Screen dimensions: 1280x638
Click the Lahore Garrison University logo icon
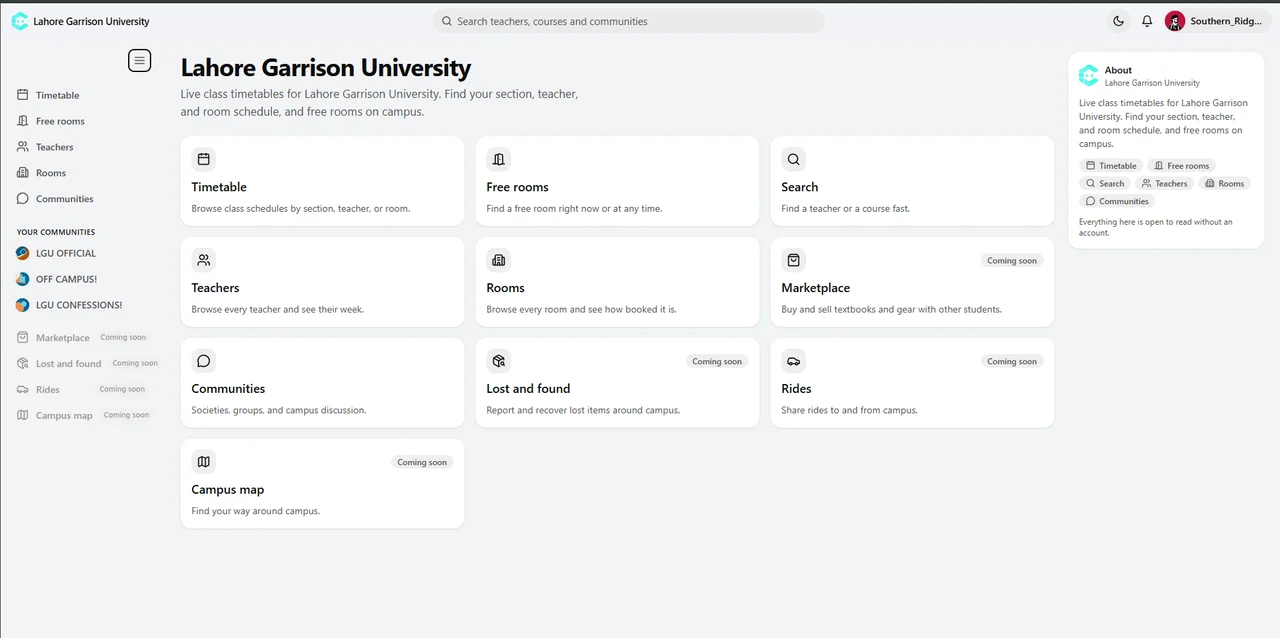[x=20, y=21]
